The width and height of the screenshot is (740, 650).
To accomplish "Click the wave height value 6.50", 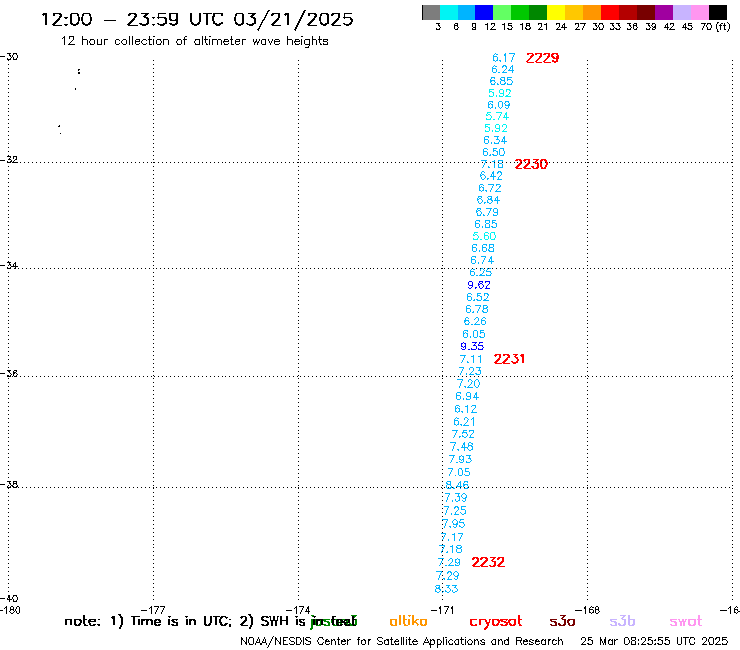I will 494,152.
